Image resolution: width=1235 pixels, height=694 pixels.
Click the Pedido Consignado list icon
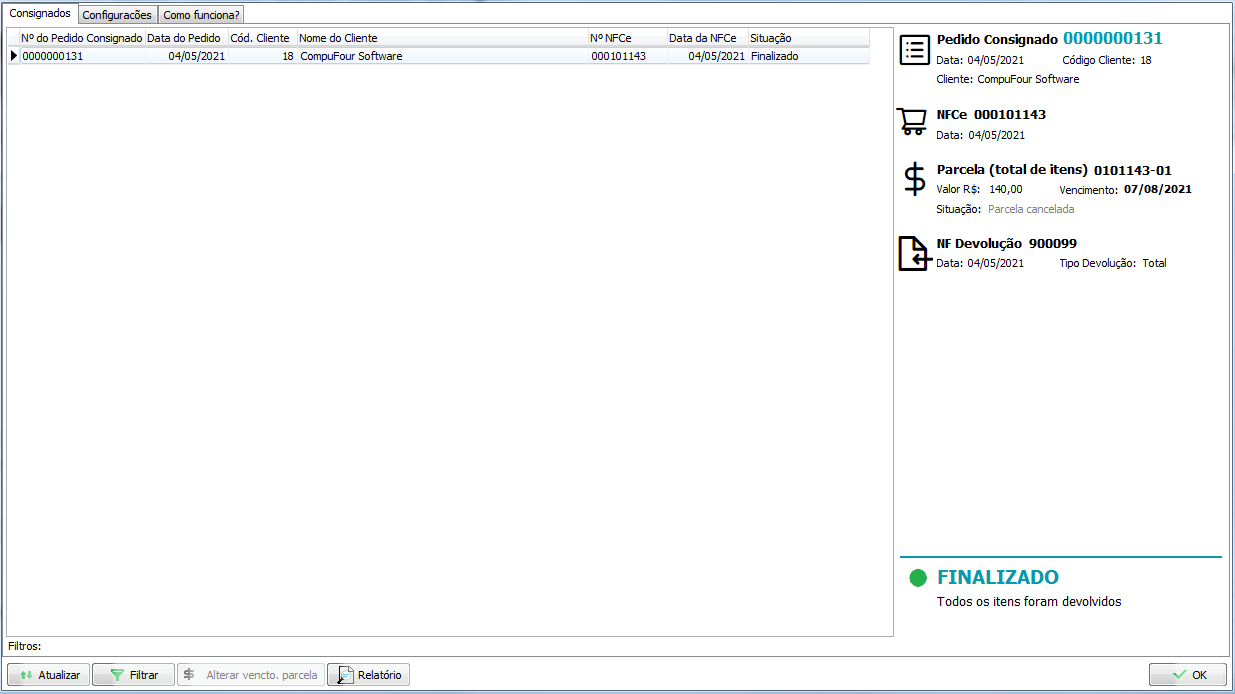(x=914, y=50)
